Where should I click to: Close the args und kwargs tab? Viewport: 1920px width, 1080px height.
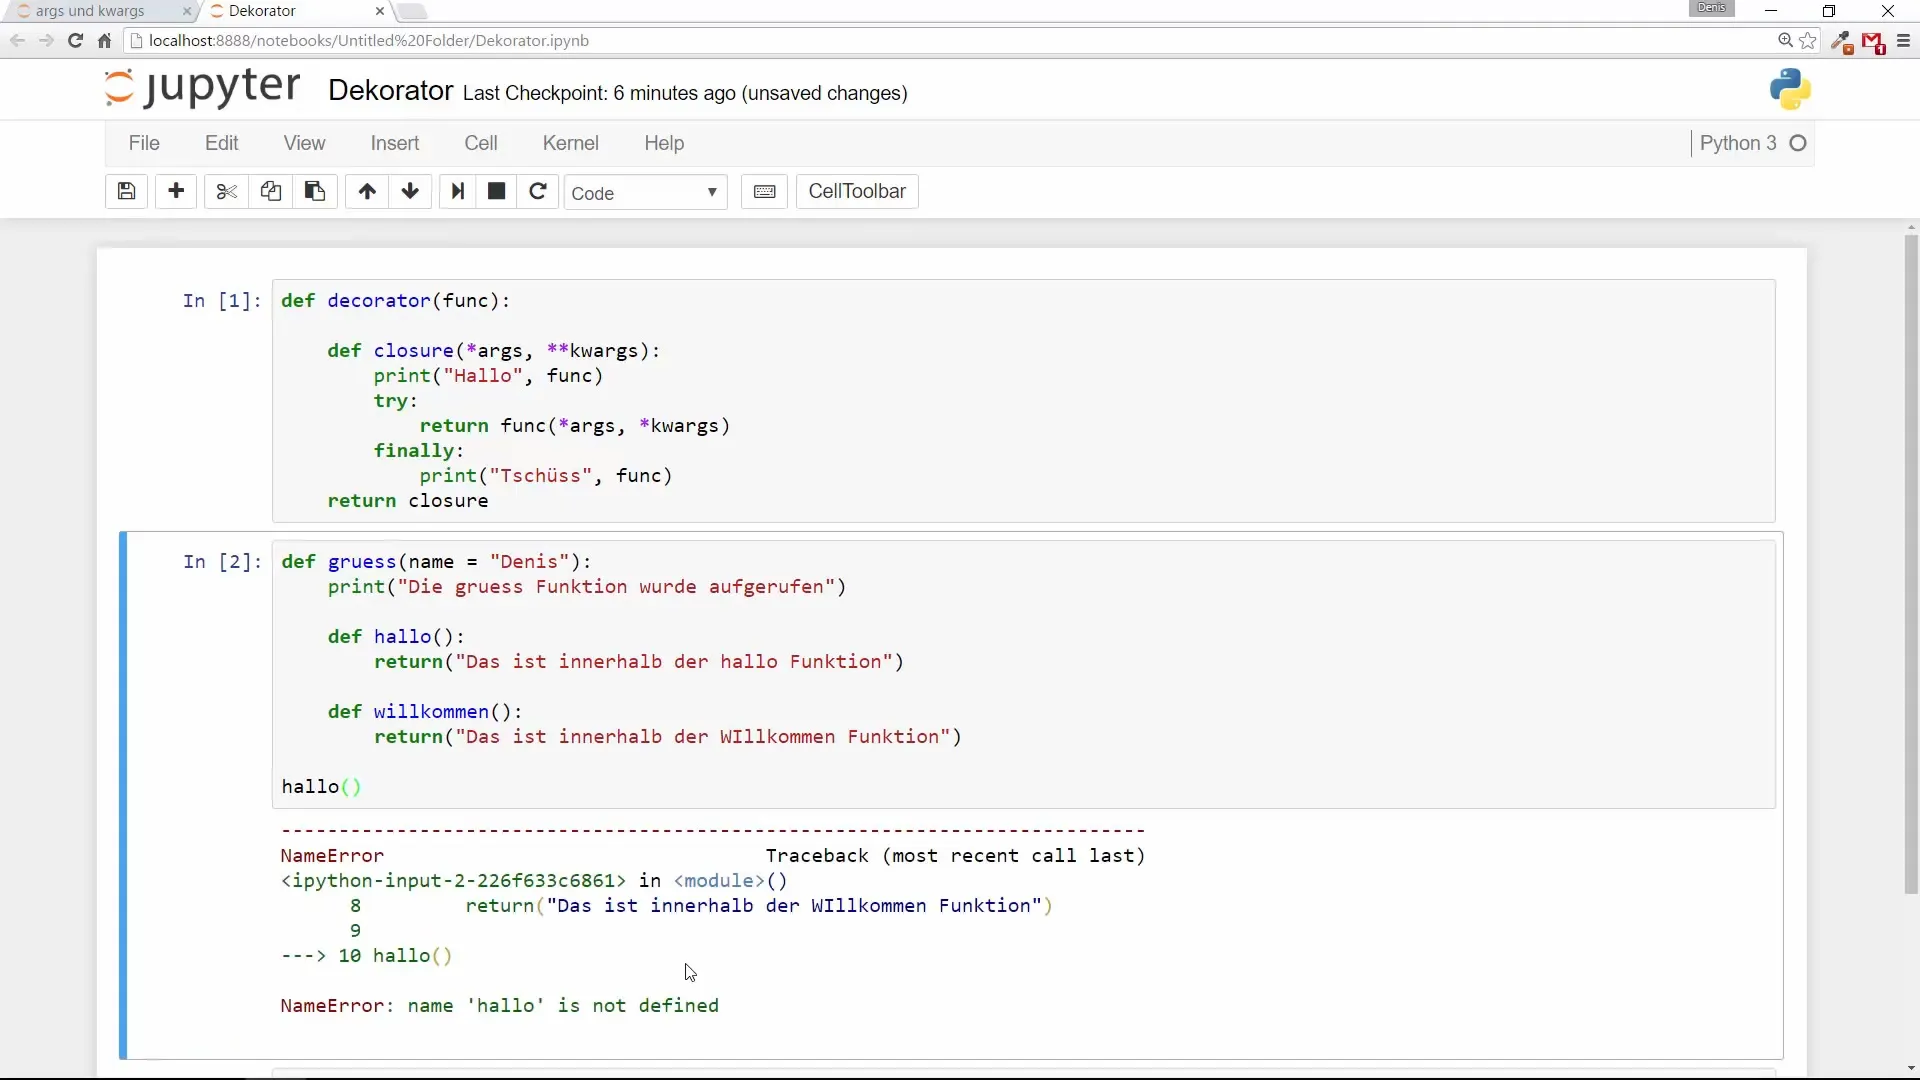tap(186, 11)
